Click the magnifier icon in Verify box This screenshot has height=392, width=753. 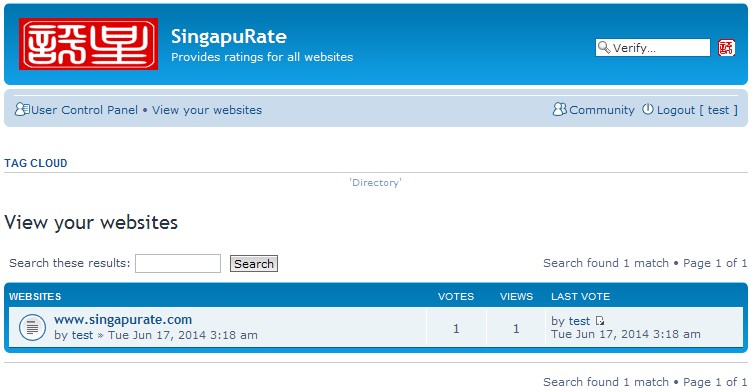(604, 47)
